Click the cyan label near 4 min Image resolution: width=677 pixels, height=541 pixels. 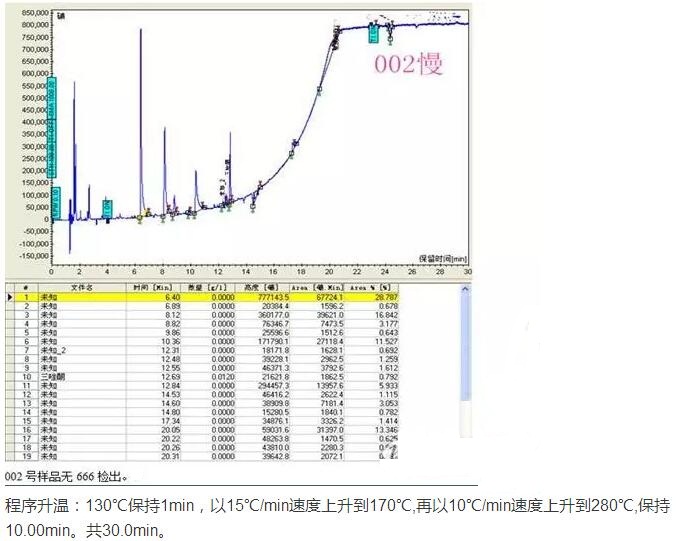[x=107, y=208]
